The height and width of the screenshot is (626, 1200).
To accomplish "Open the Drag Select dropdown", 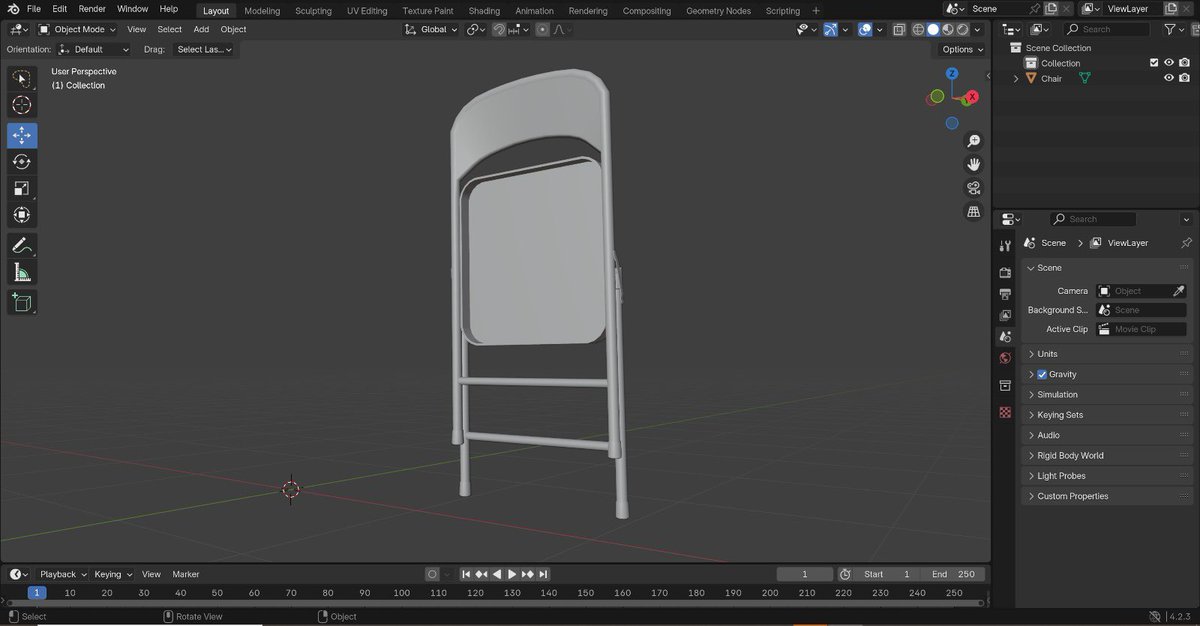I will (203, 49).
